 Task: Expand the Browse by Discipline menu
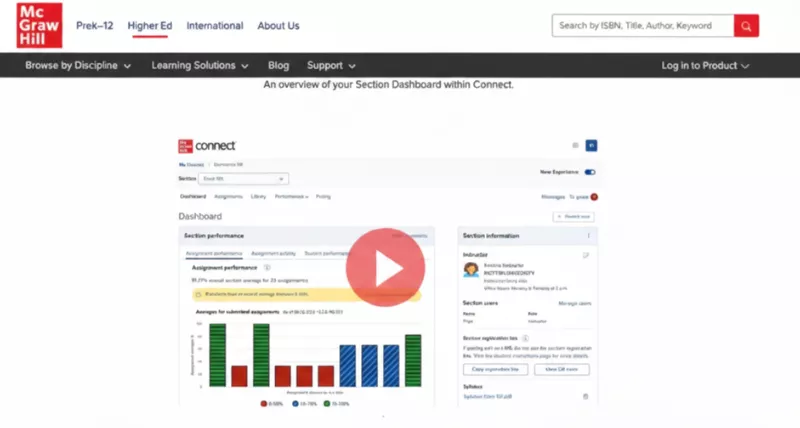tap(78, 65)
